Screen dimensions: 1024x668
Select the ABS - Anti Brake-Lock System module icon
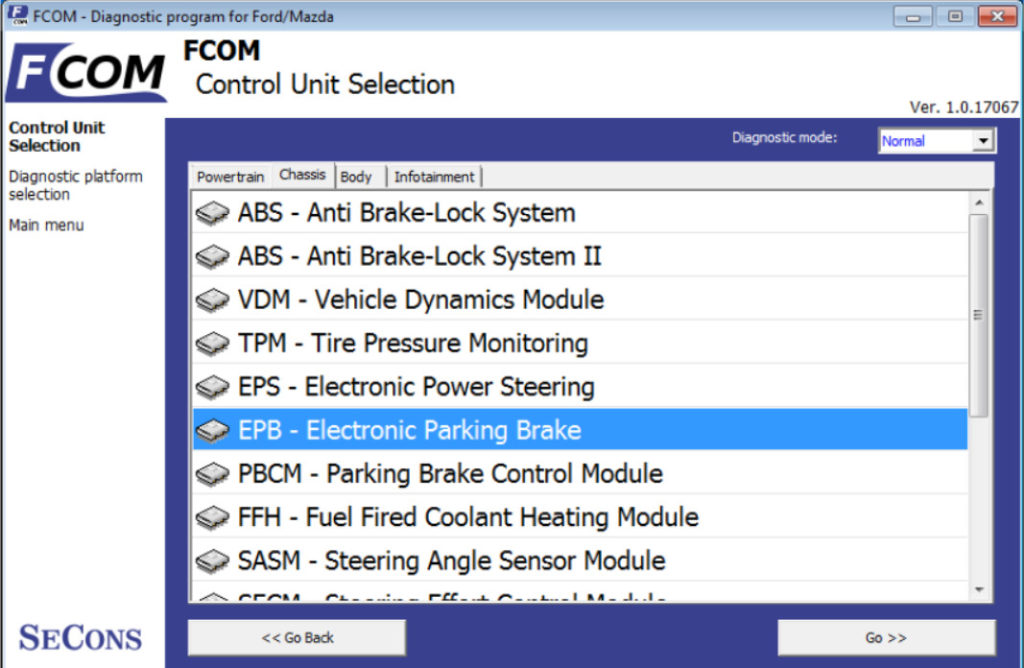pyautogui.click(x=212, y=213)
